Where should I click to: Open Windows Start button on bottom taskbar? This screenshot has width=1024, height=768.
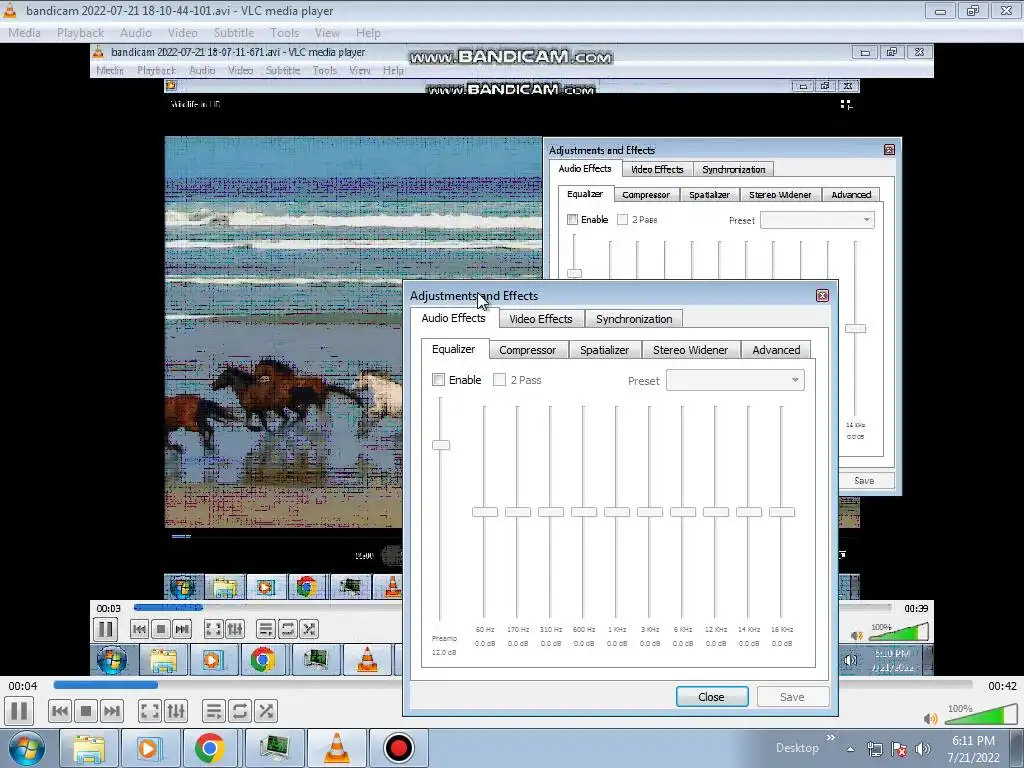[x=26, y=748]
